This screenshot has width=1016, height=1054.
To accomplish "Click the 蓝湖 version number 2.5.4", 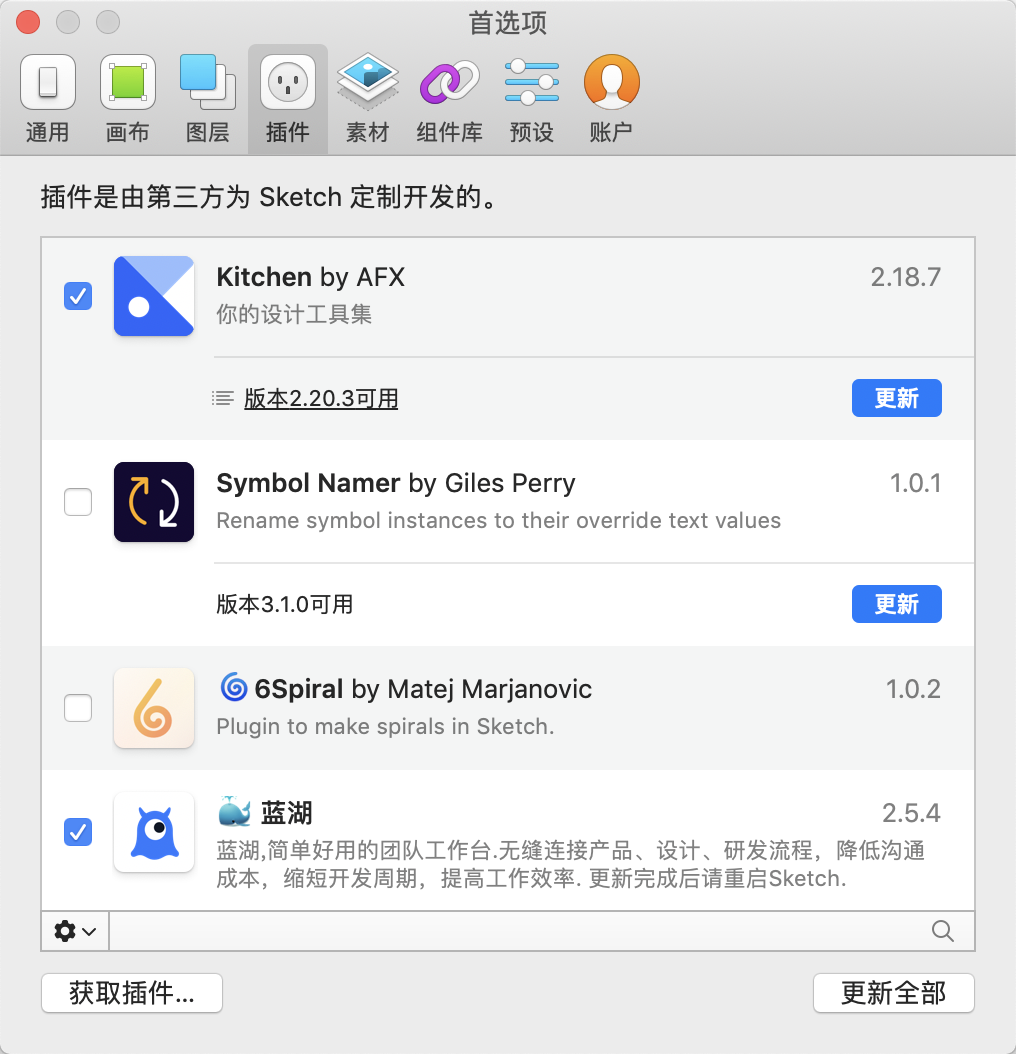I will pos(911,813).
